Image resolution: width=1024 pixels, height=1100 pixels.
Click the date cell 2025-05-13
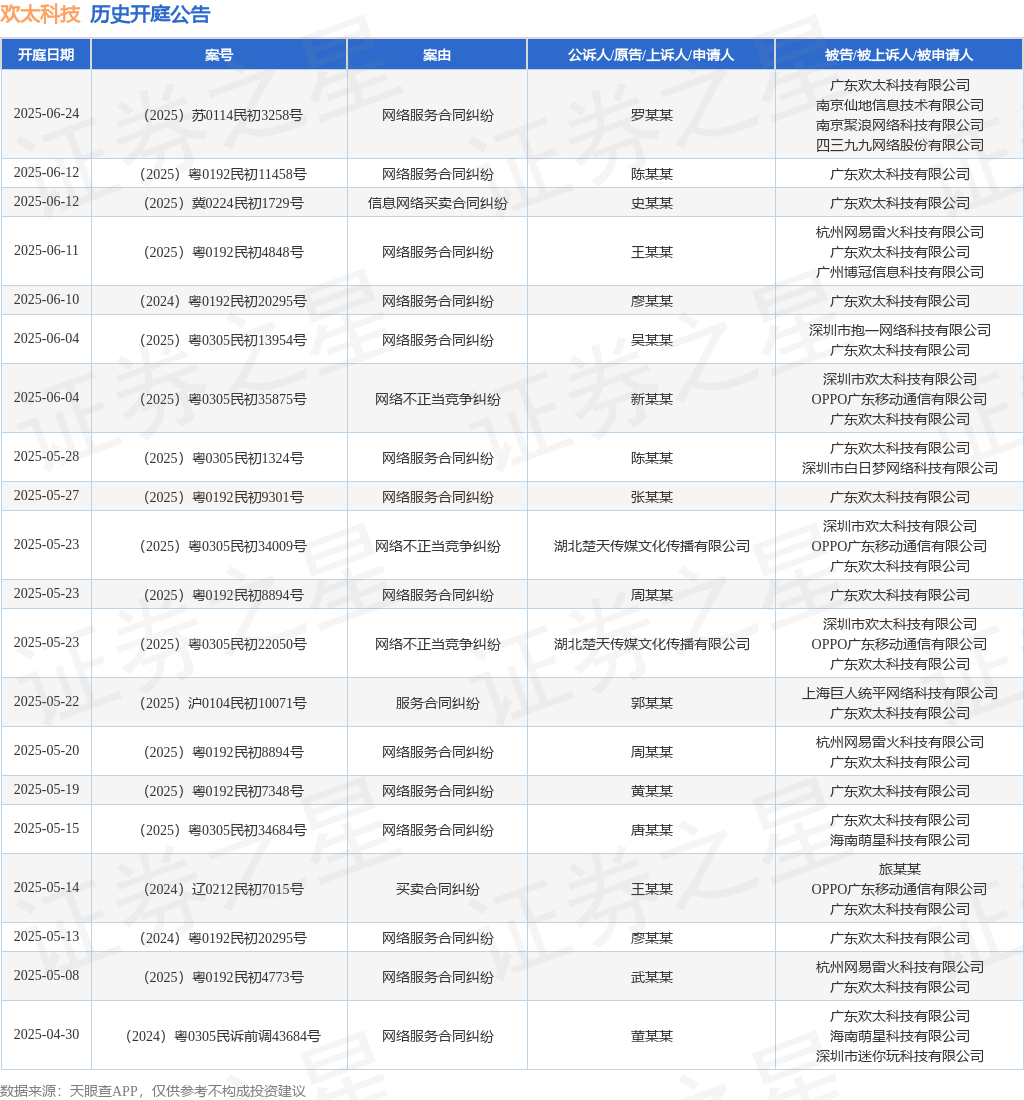click(46, 937)
